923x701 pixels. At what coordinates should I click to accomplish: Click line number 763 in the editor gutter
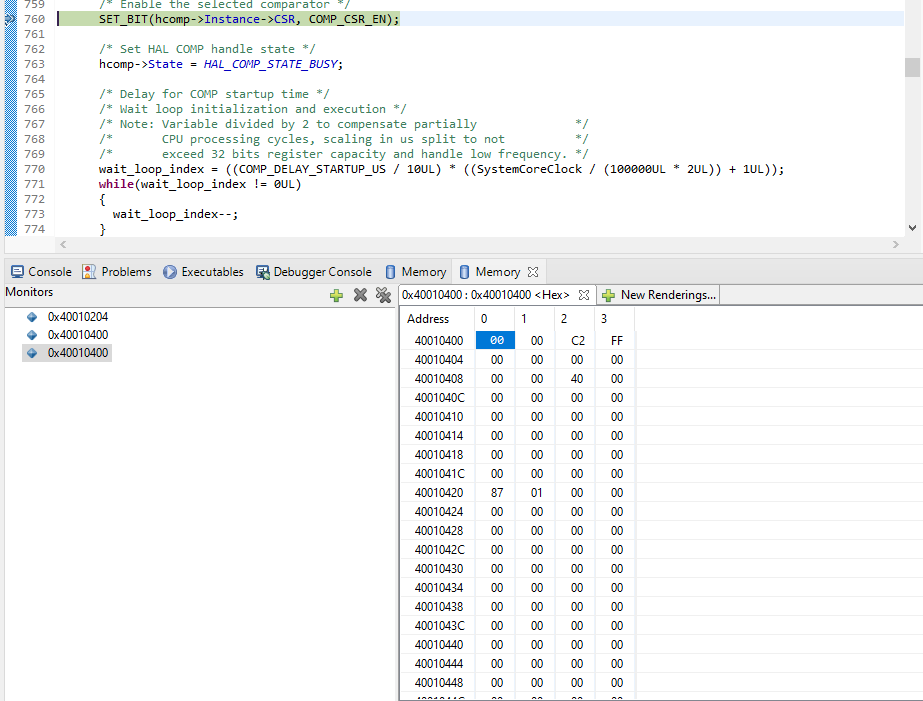(34, 64)
